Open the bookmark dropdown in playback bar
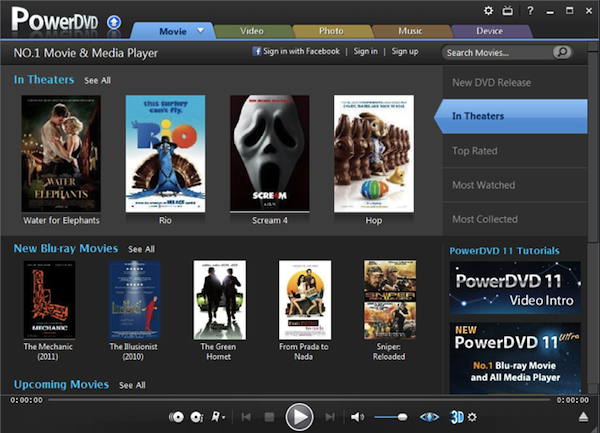 (218, 417)
